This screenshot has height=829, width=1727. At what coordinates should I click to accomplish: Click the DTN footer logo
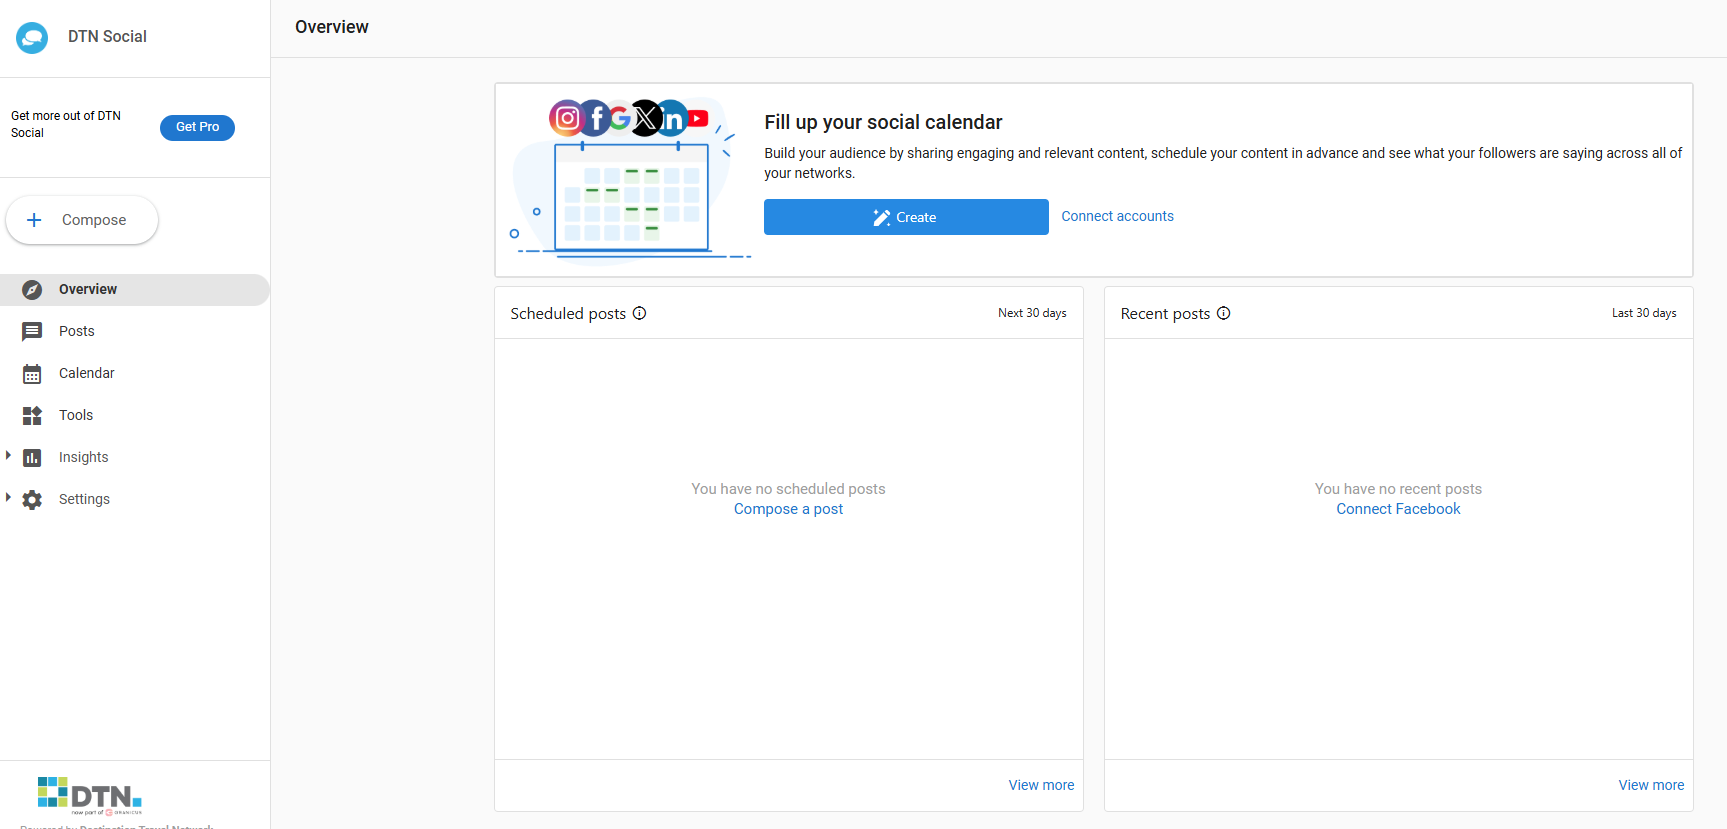90,796
